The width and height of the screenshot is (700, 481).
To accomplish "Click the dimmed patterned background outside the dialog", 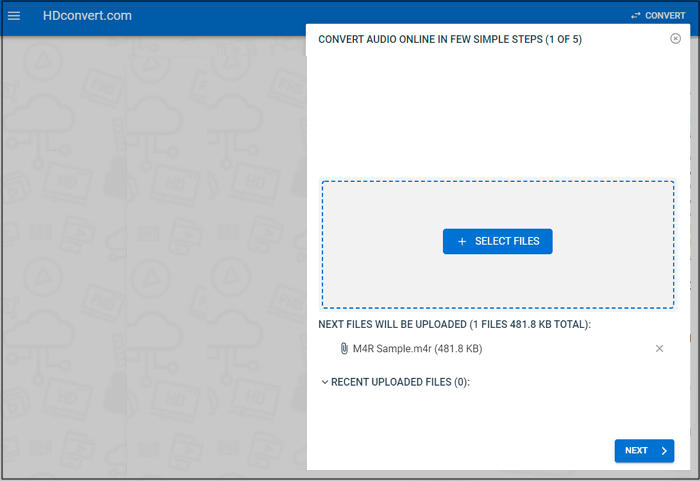I will click(x=150, y=250).
